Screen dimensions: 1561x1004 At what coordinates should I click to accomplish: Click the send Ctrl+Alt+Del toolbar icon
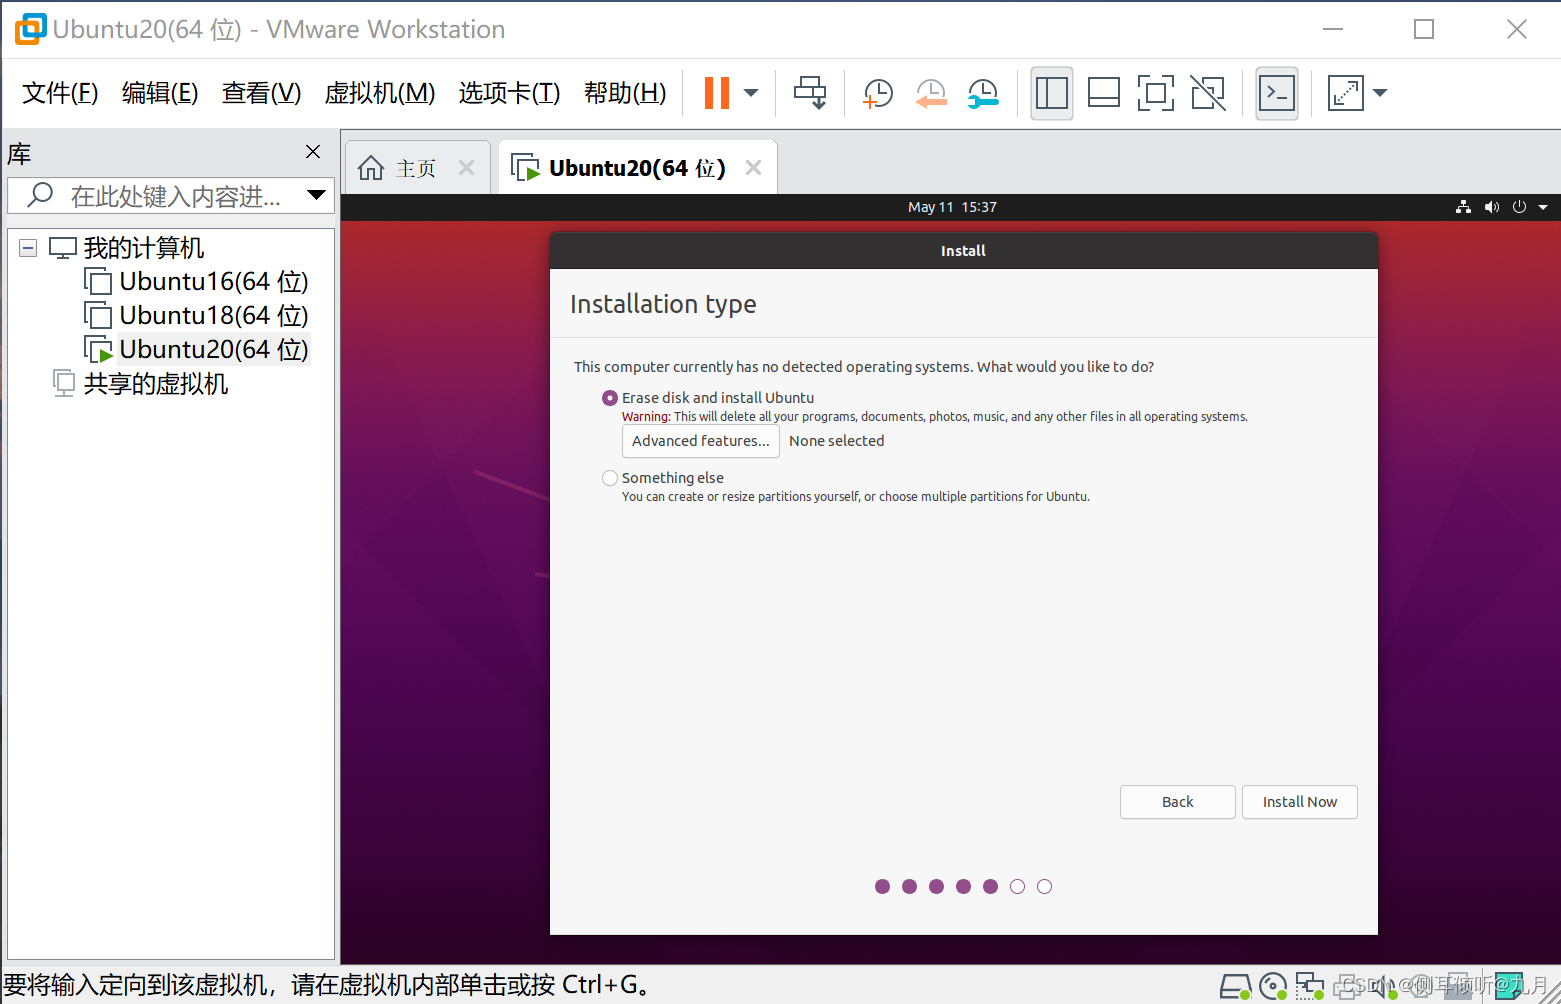pos(810,93)
